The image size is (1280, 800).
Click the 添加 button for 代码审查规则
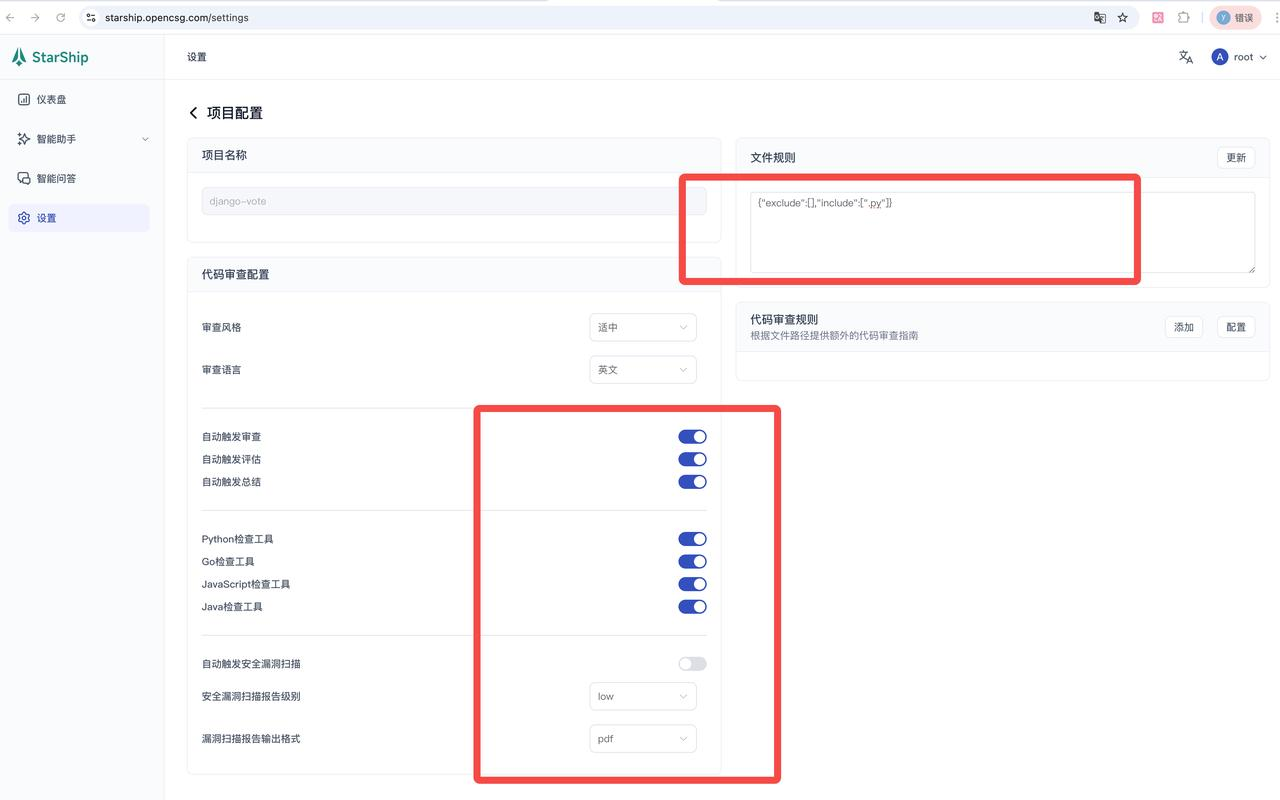pos(1183,327)
